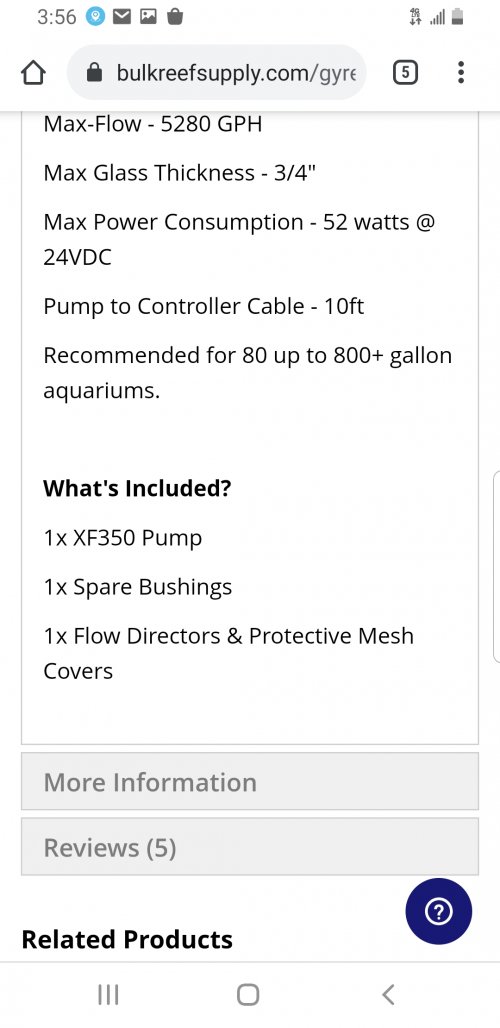500x1028 pixels.
Task: Expand the Reviews (5) section
Action: (250, 846)
